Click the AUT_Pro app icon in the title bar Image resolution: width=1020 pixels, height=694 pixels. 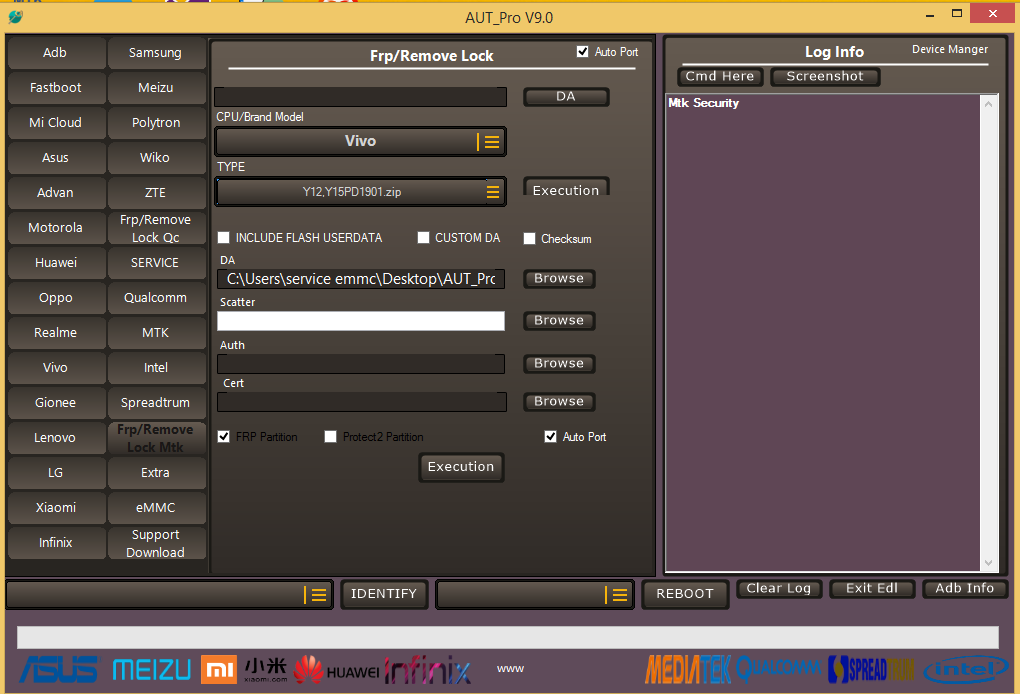click(15, 17)
